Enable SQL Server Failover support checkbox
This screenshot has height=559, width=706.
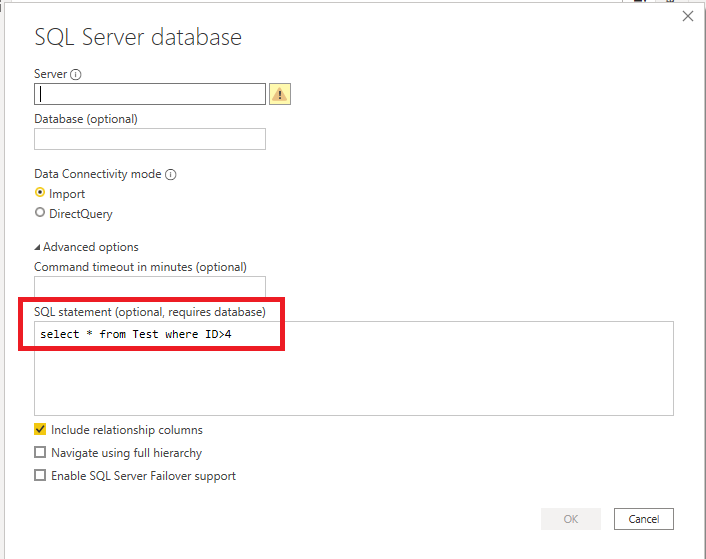point(40,475)
